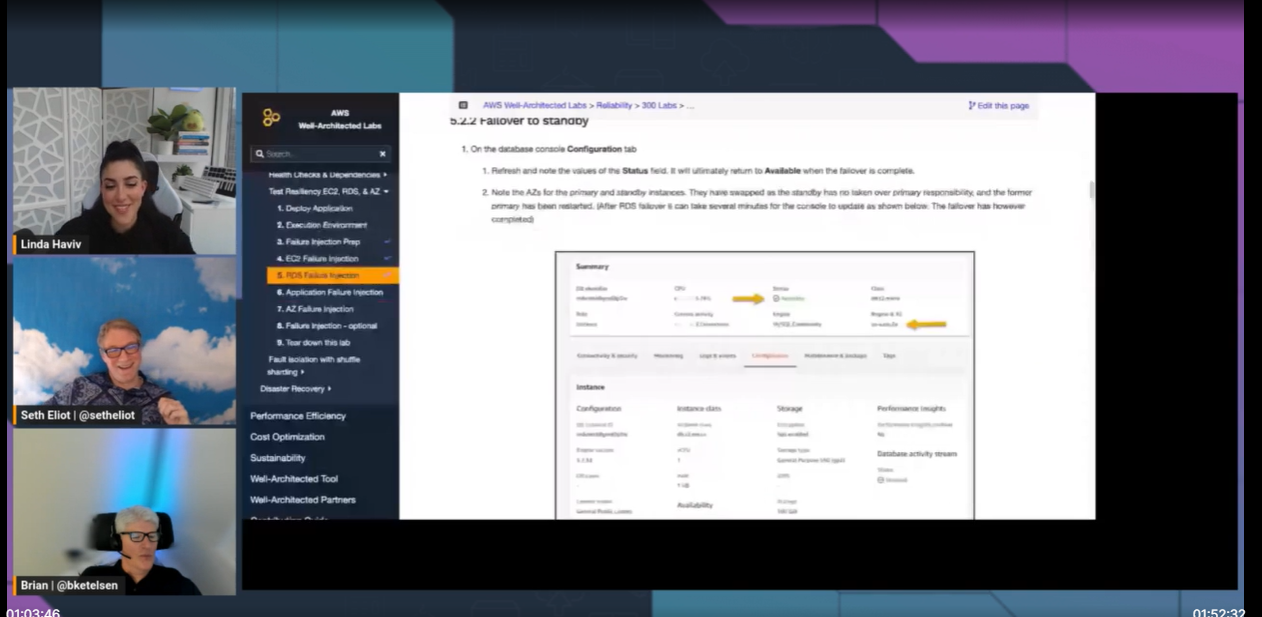Click the Edit this page link

pos(998,105)
